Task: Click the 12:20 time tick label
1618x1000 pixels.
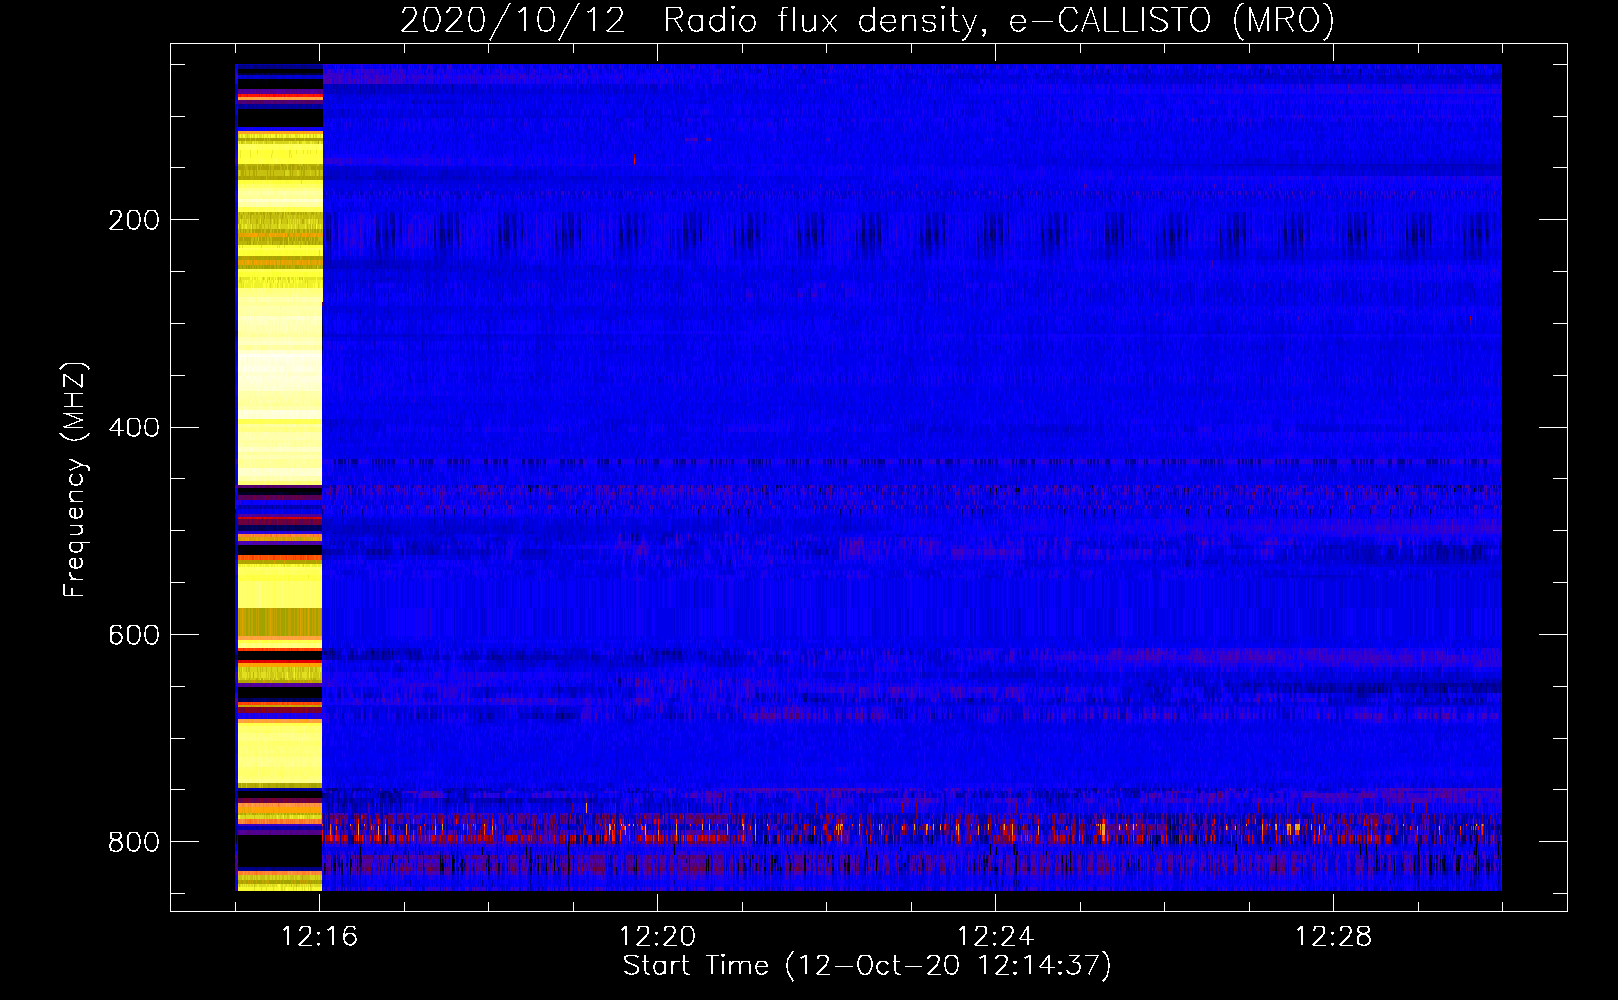Action: (658, 937)
